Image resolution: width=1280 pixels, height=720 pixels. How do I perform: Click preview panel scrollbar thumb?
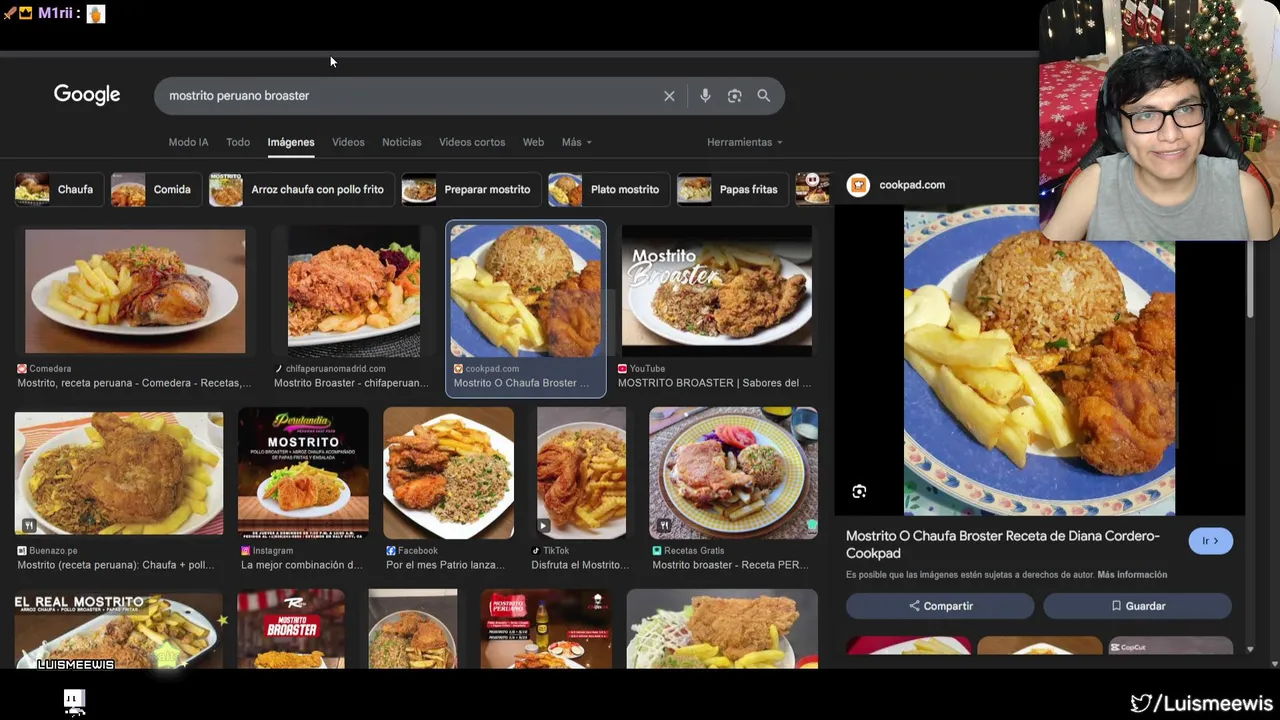pos(1250,280)
